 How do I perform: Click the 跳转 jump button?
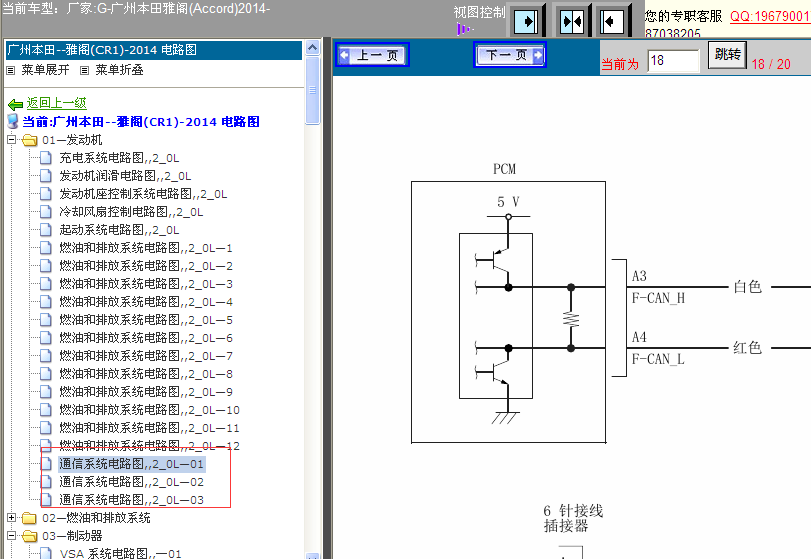tap(727, 54)
